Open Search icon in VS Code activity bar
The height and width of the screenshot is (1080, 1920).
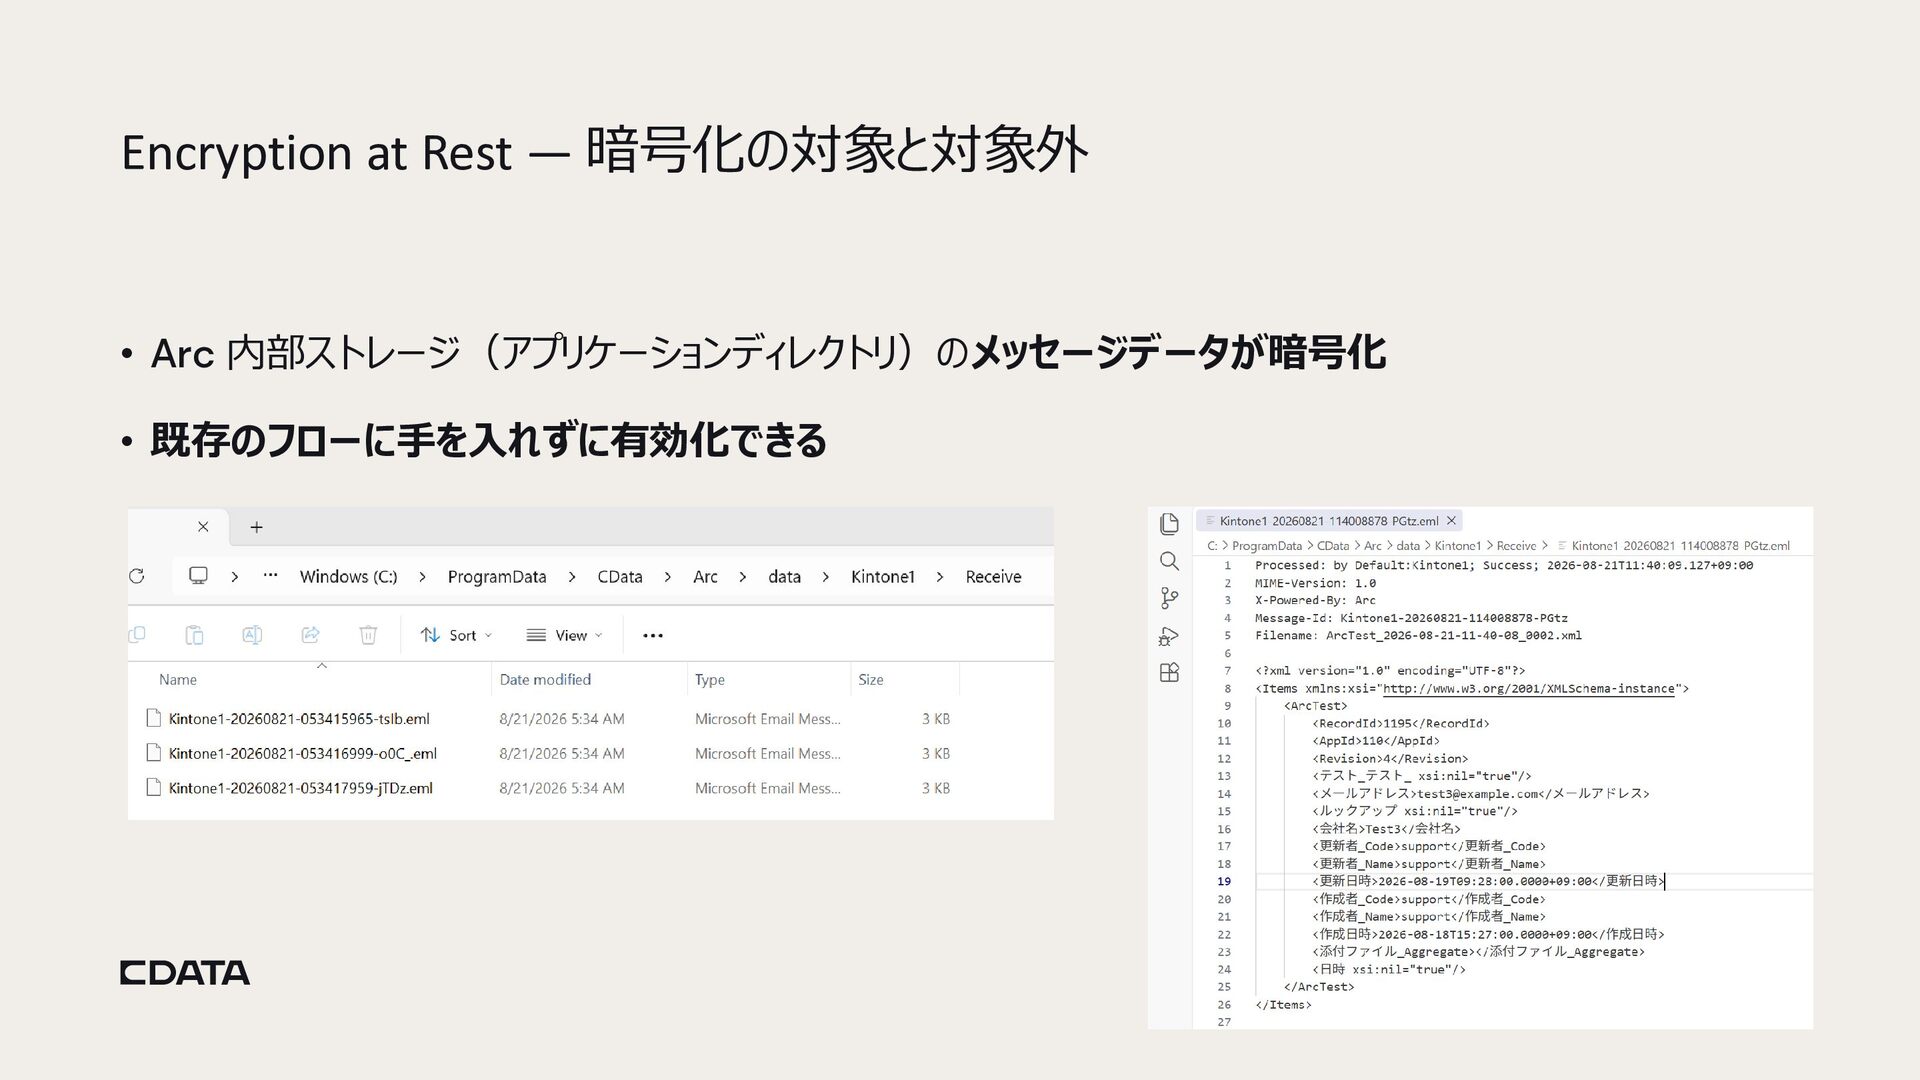[1169, 561]
